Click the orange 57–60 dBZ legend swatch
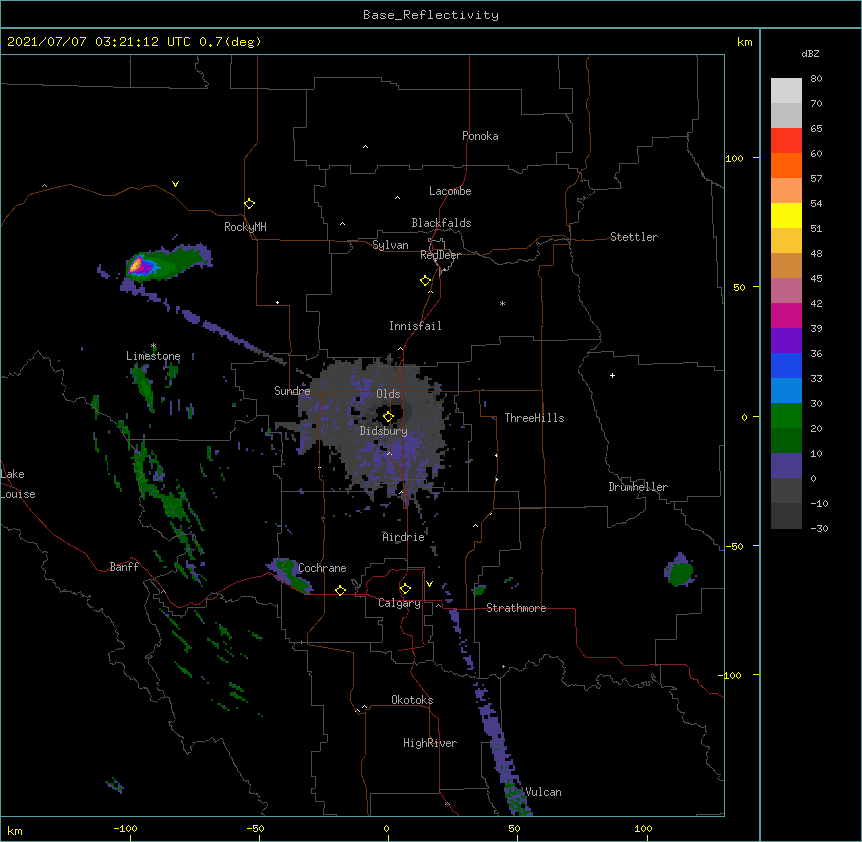 point(786,165)
